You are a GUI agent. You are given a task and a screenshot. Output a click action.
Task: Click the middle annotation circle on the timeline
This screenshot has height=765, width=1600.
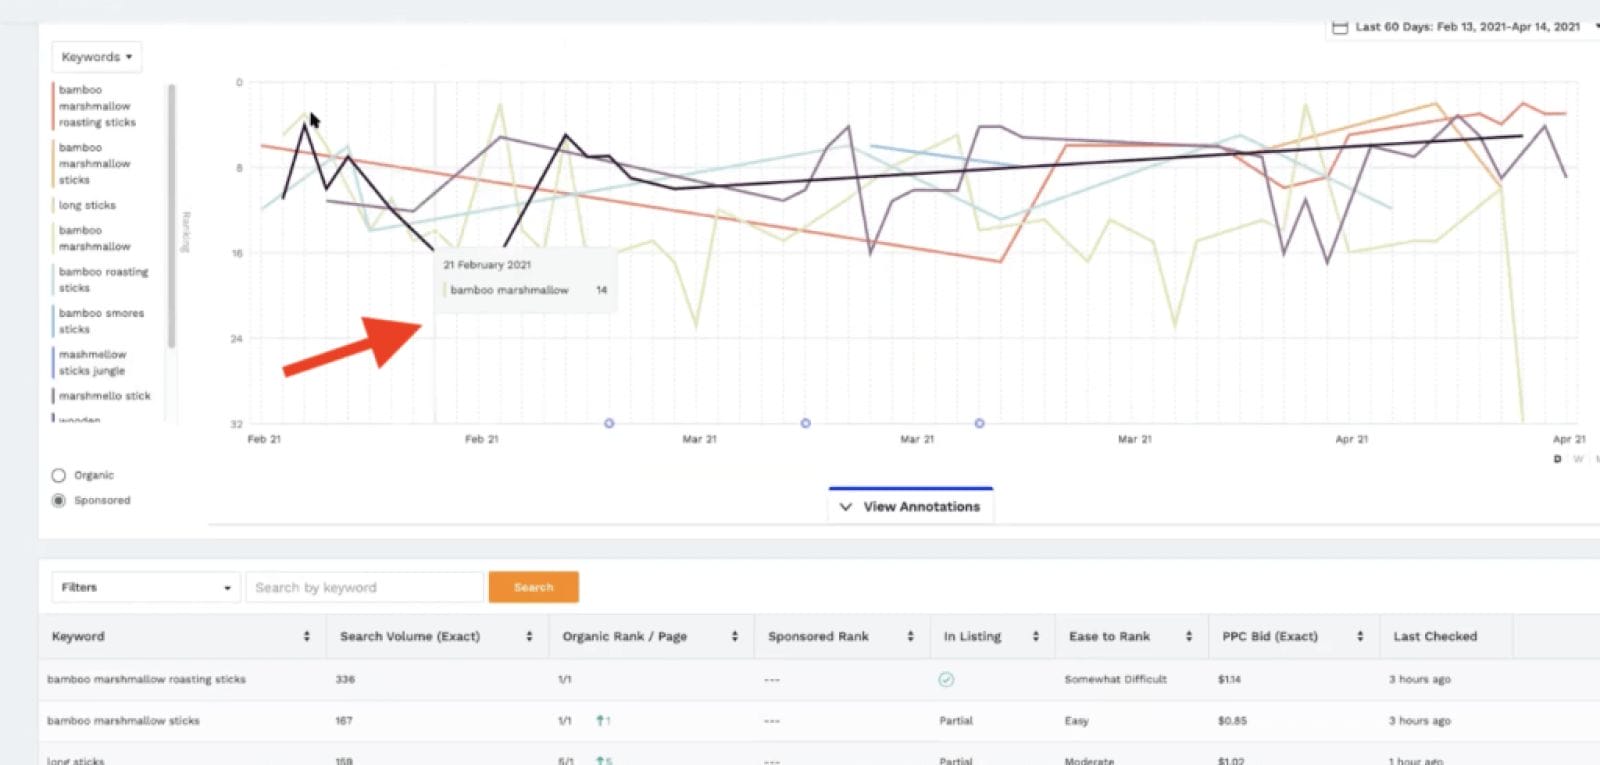click(x=806, y=423)
